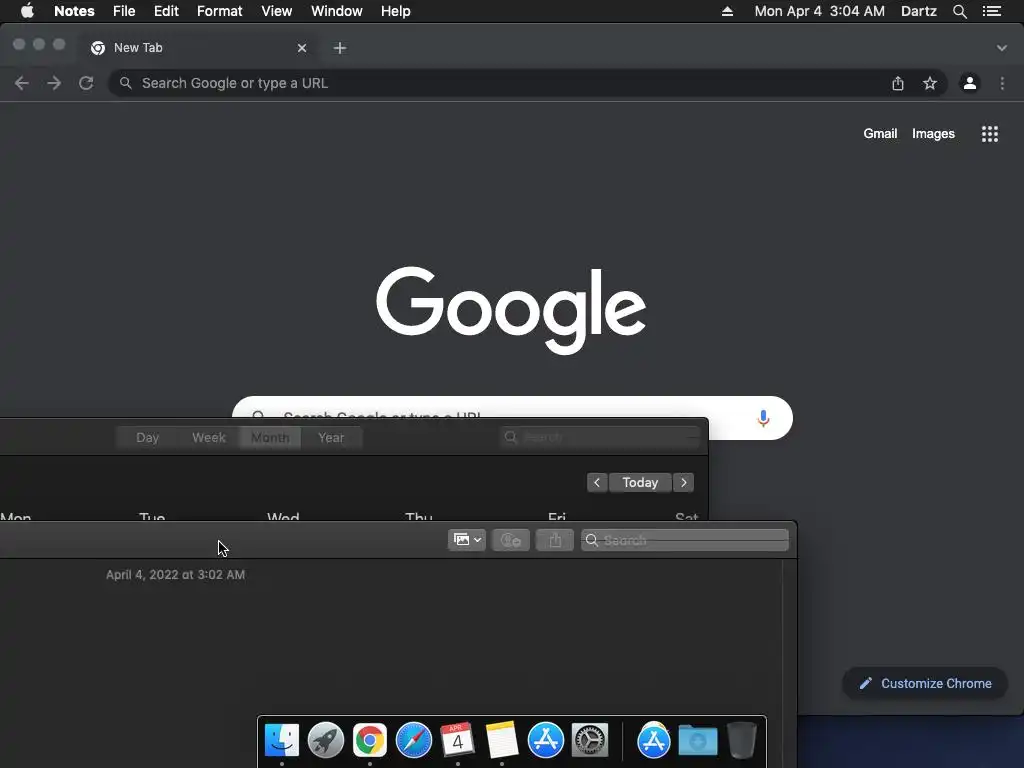Click the note date April 4, 2022 at 3:02 AM
The image size is (1024, 768).
pyautogui.click(x=176, y=575)
